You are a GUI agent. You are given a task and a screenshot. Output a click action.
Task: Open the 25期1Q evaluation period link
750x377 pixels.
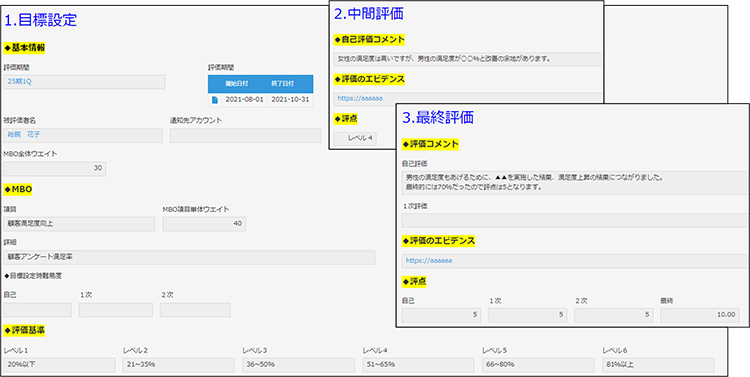[x=20, y=82]
